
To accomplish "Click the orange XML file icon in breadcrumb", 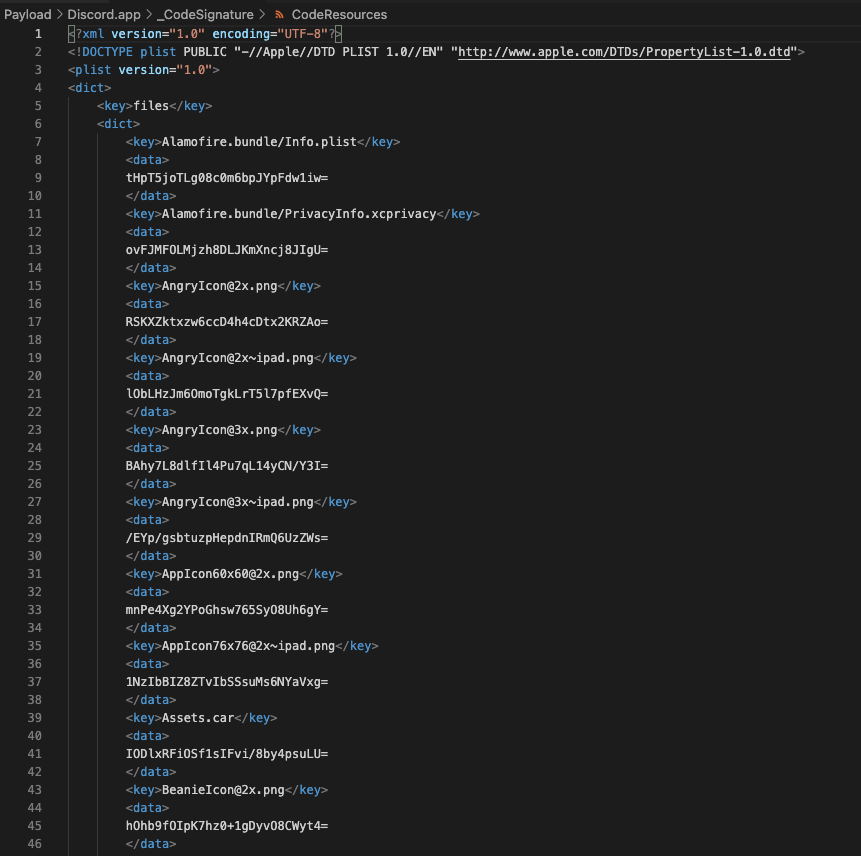I will coord(279,14).
